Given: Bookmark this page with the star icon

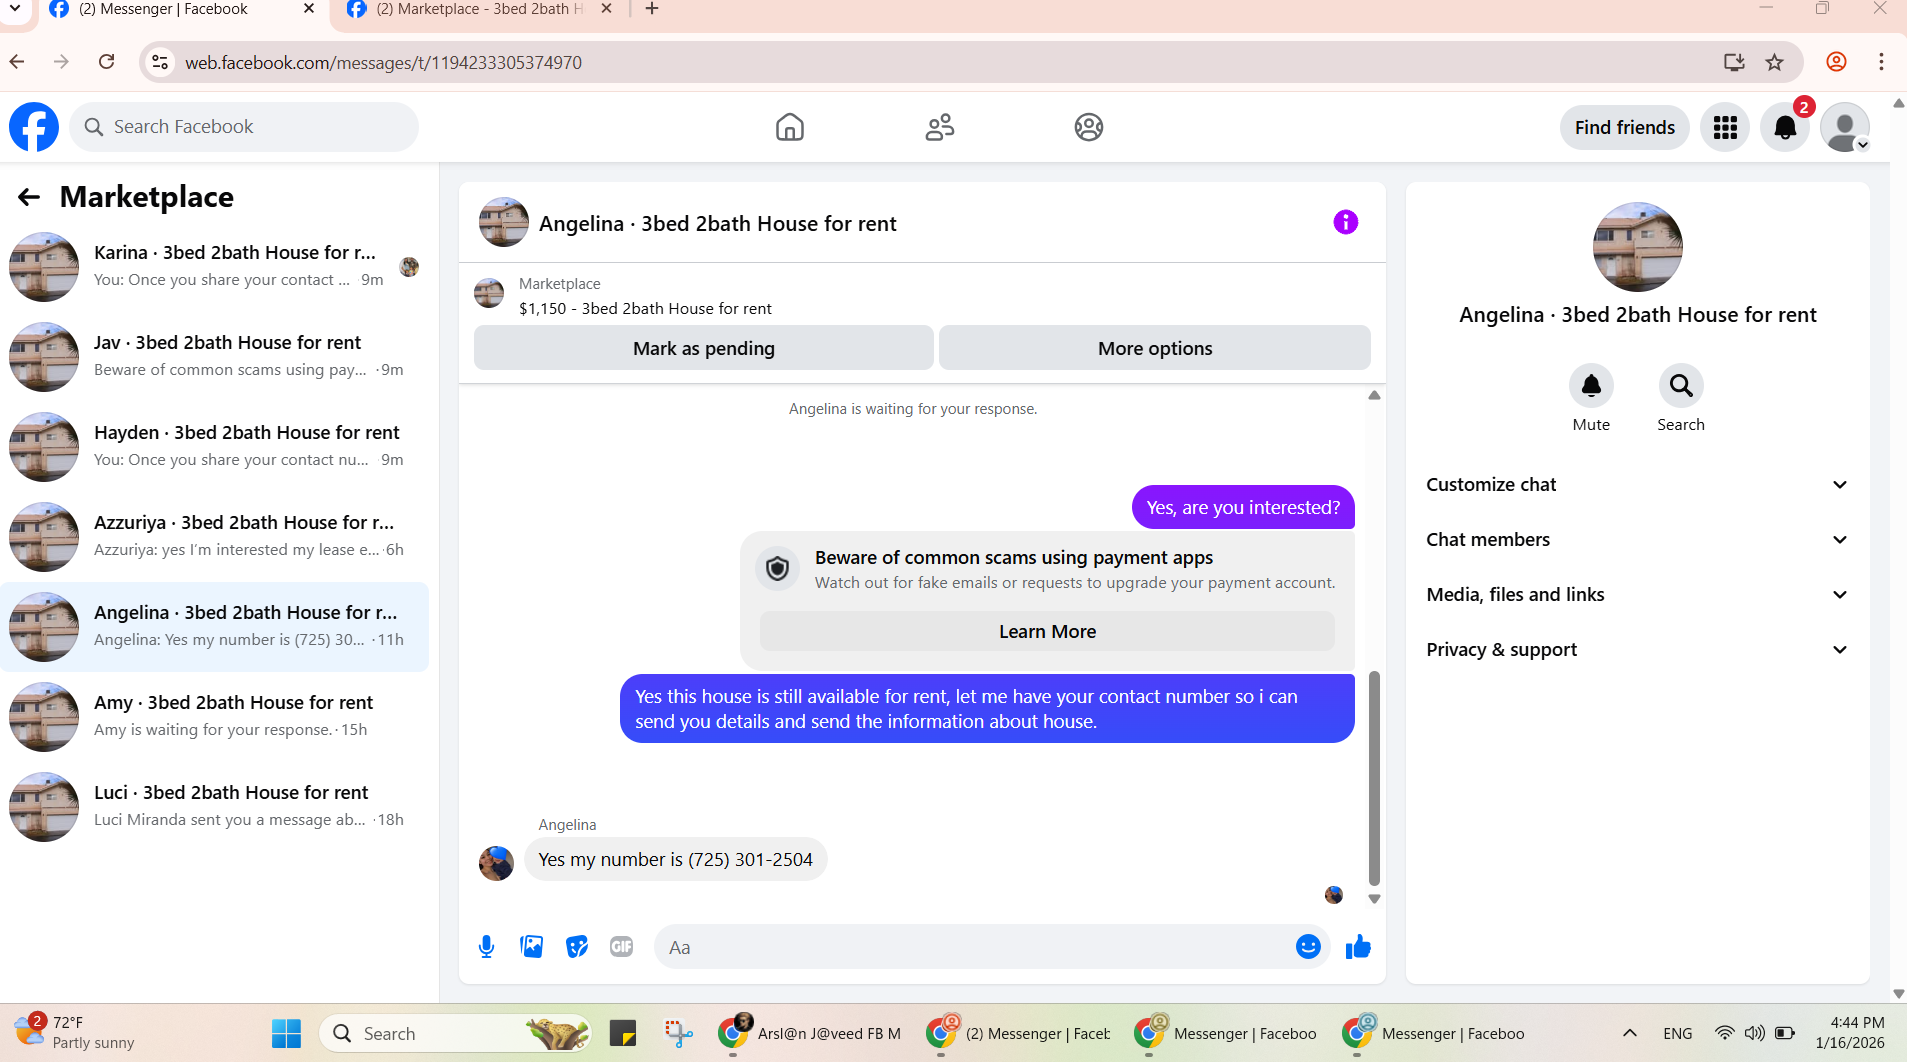Looking at the screenshot, I should pos(1774,62).
